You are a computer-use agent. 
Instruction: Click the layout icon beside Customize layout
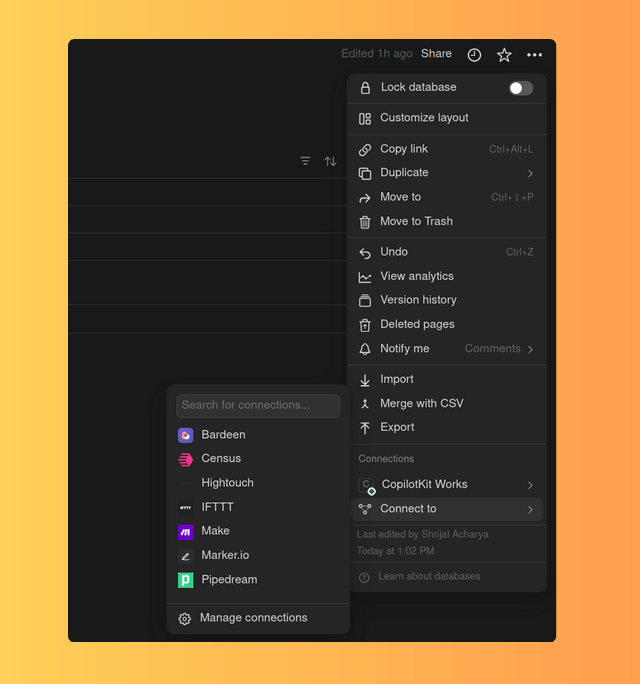[x=365, y=119]
